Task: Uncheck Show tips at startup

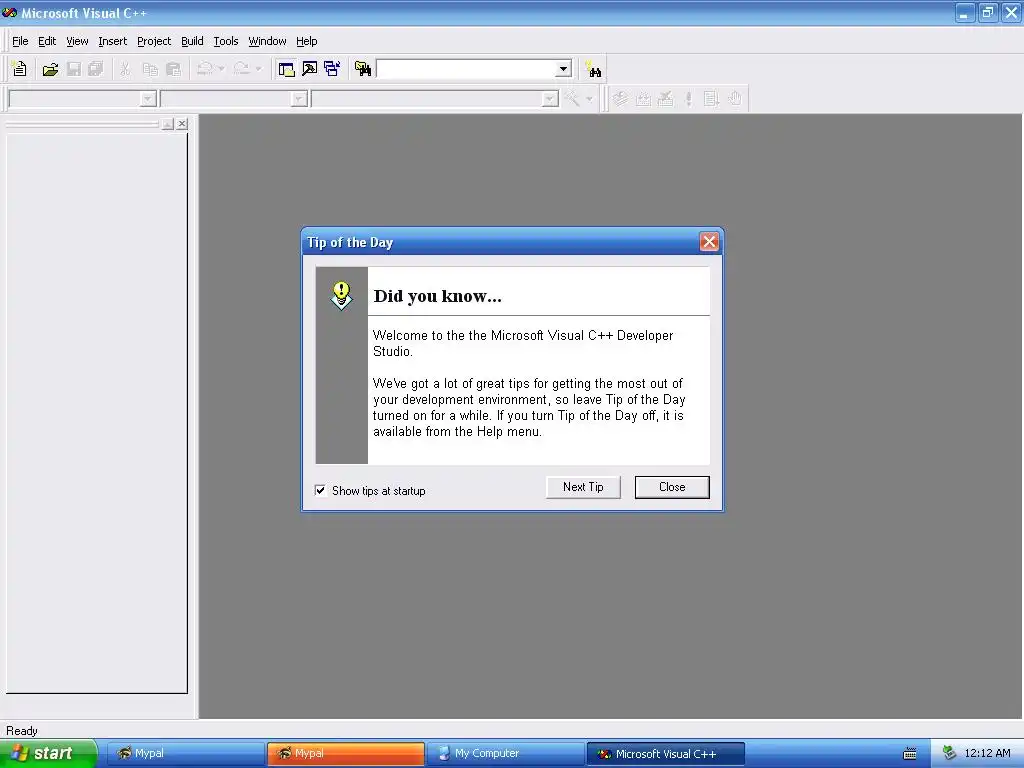Action: pyautogui.click(x=321, y=490)
